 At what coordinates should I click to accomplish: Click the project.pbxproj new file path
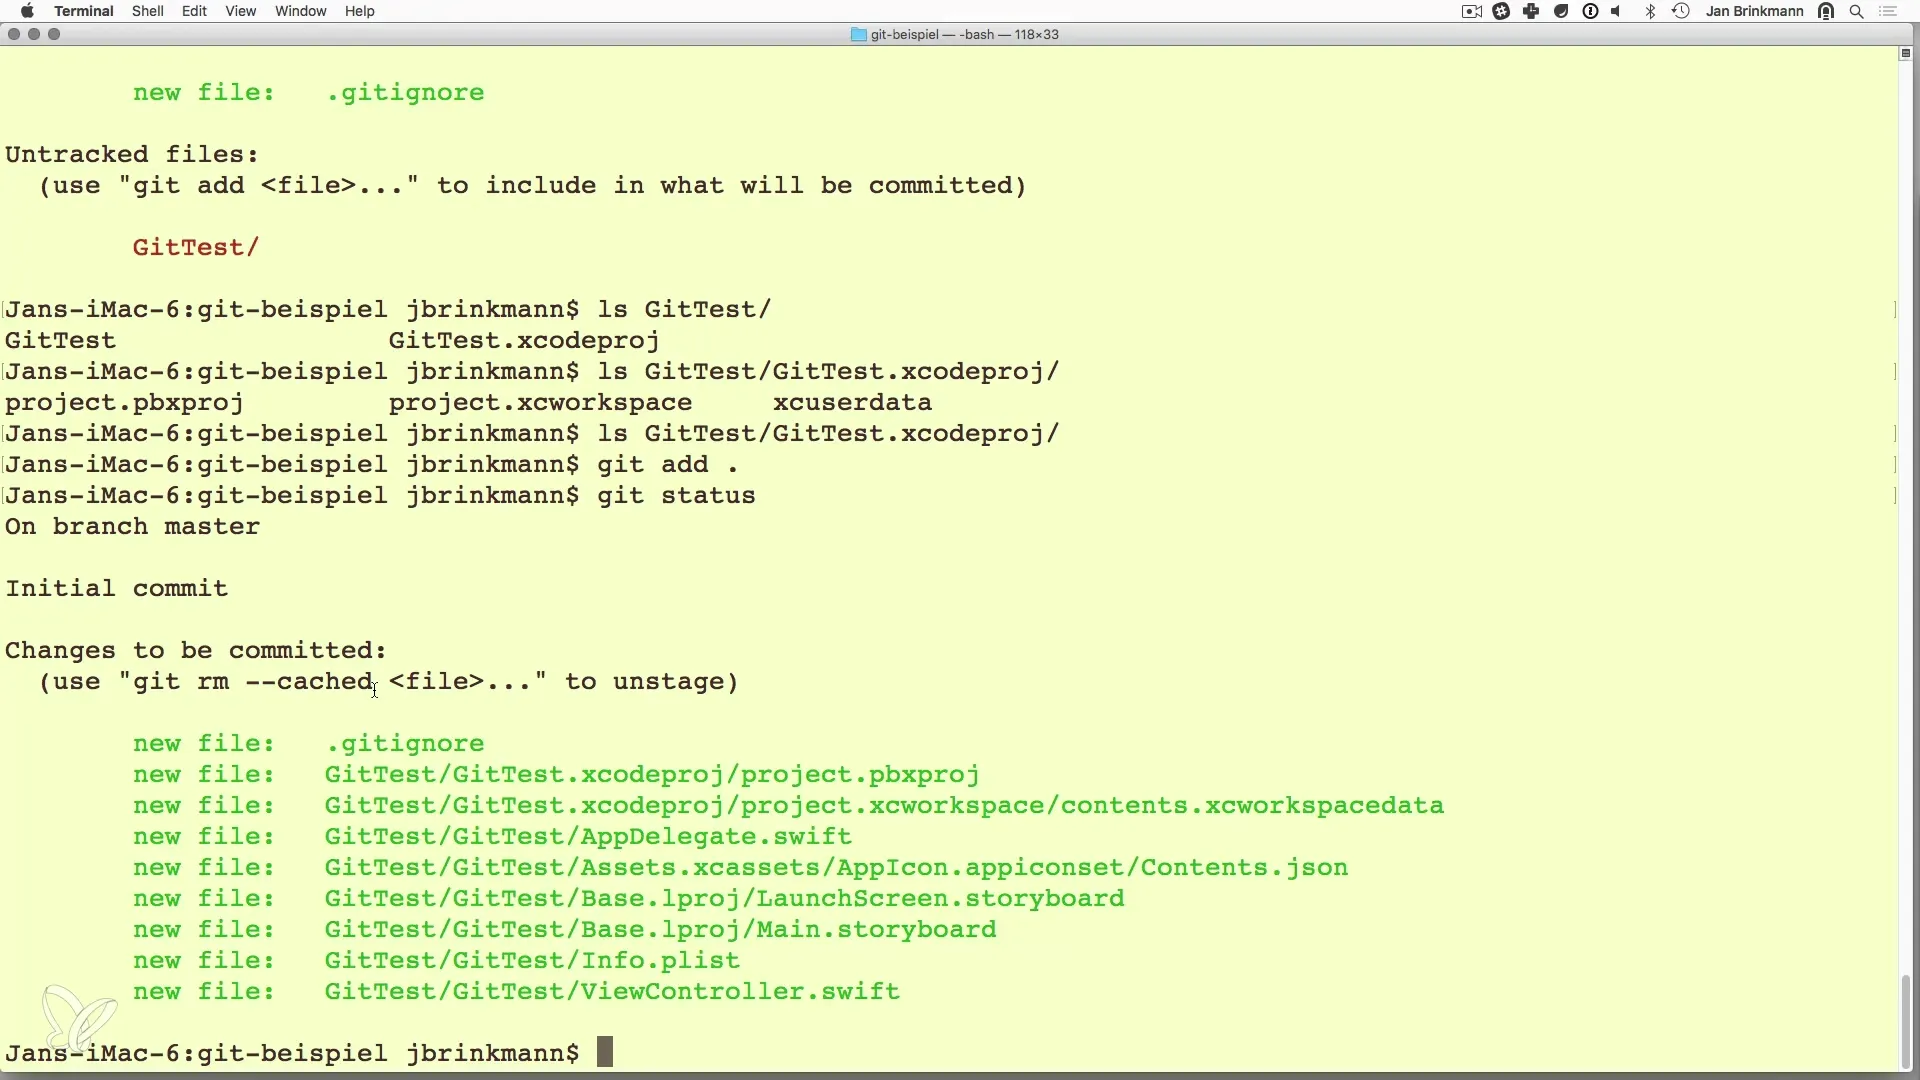click(652, 774)
